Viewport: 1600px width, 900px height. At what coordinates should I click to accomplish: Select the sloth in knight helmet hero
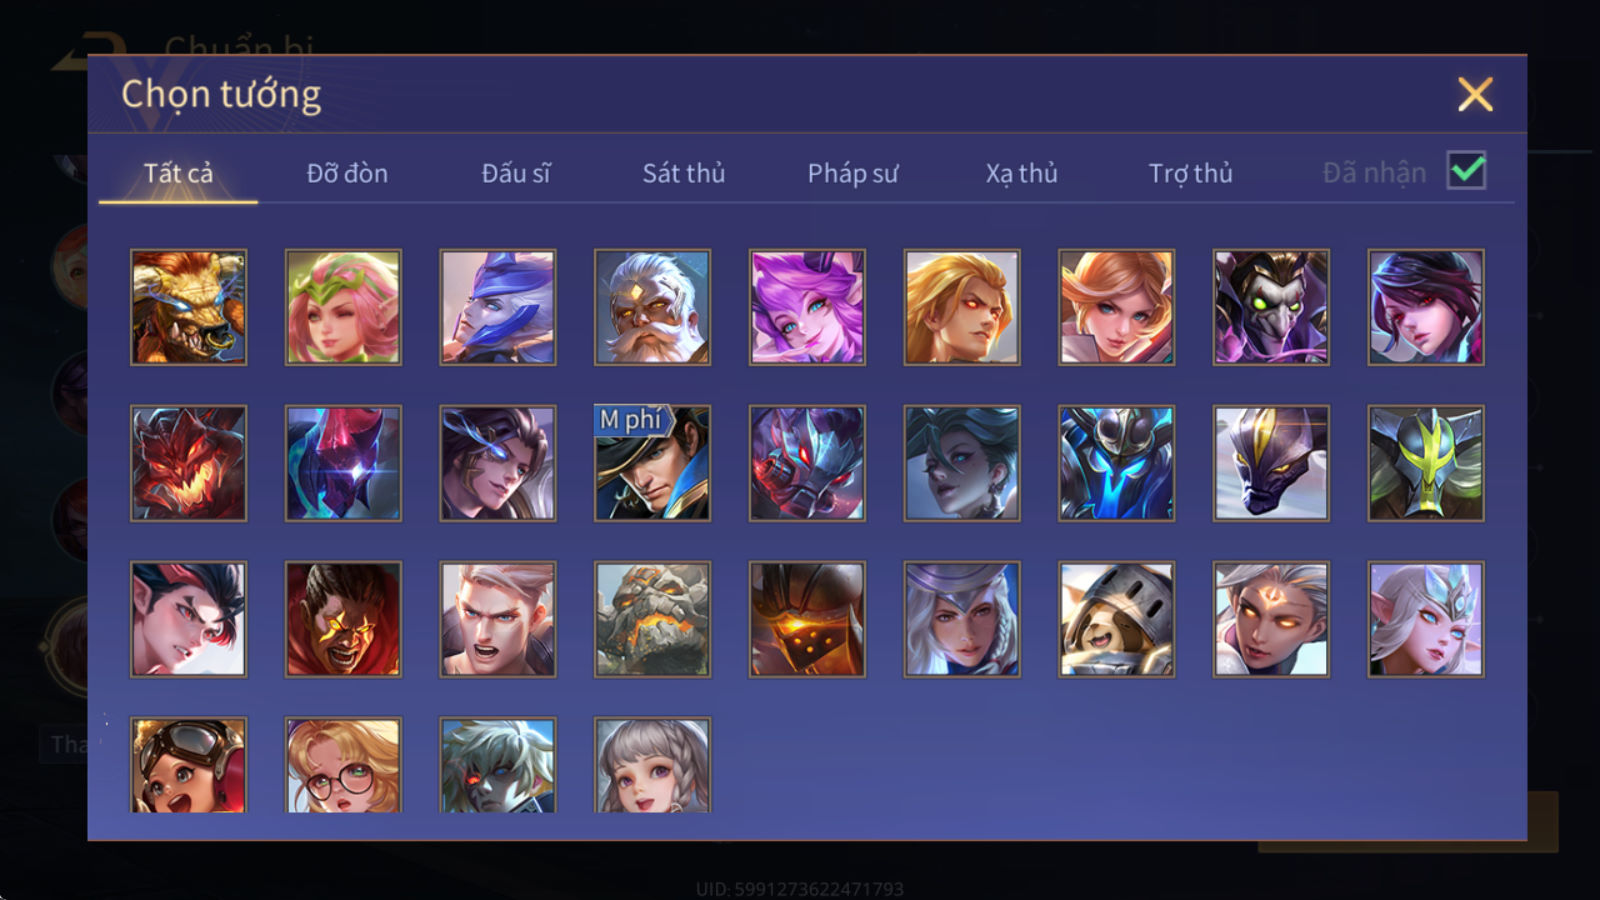pos(1116,619)
